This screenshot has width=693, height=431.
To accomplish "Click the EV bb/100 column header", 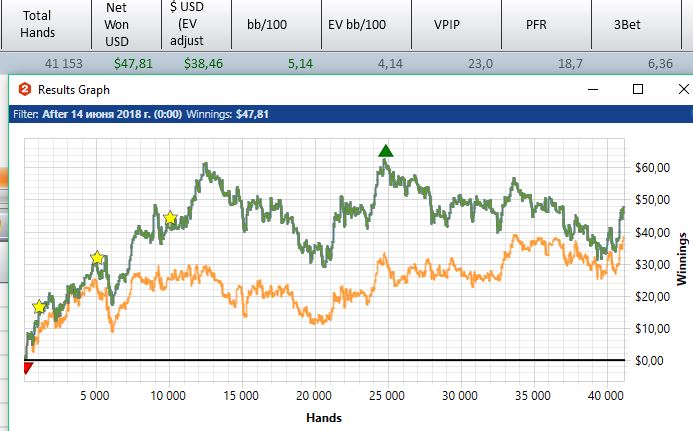I will tap(366, 24).
